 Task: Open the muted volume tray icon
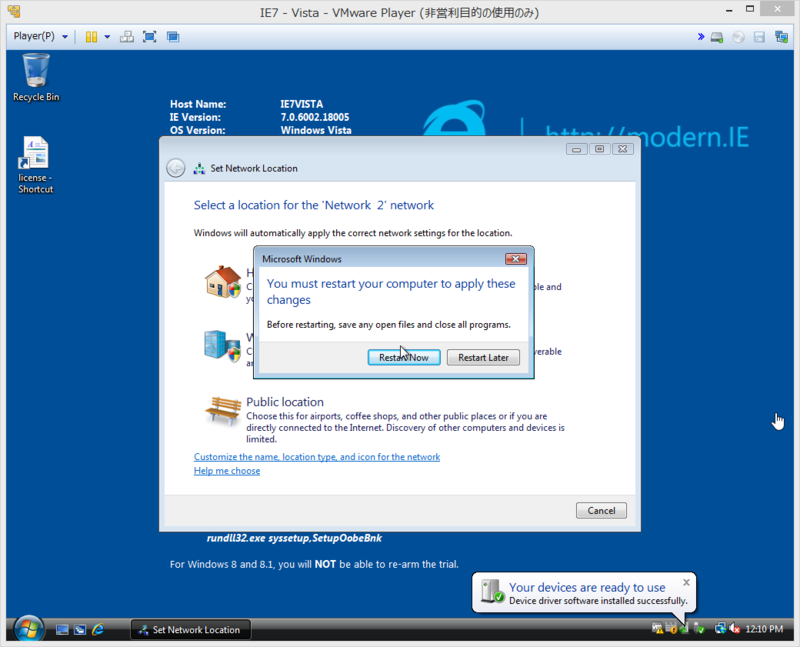[x=734, y=628]
